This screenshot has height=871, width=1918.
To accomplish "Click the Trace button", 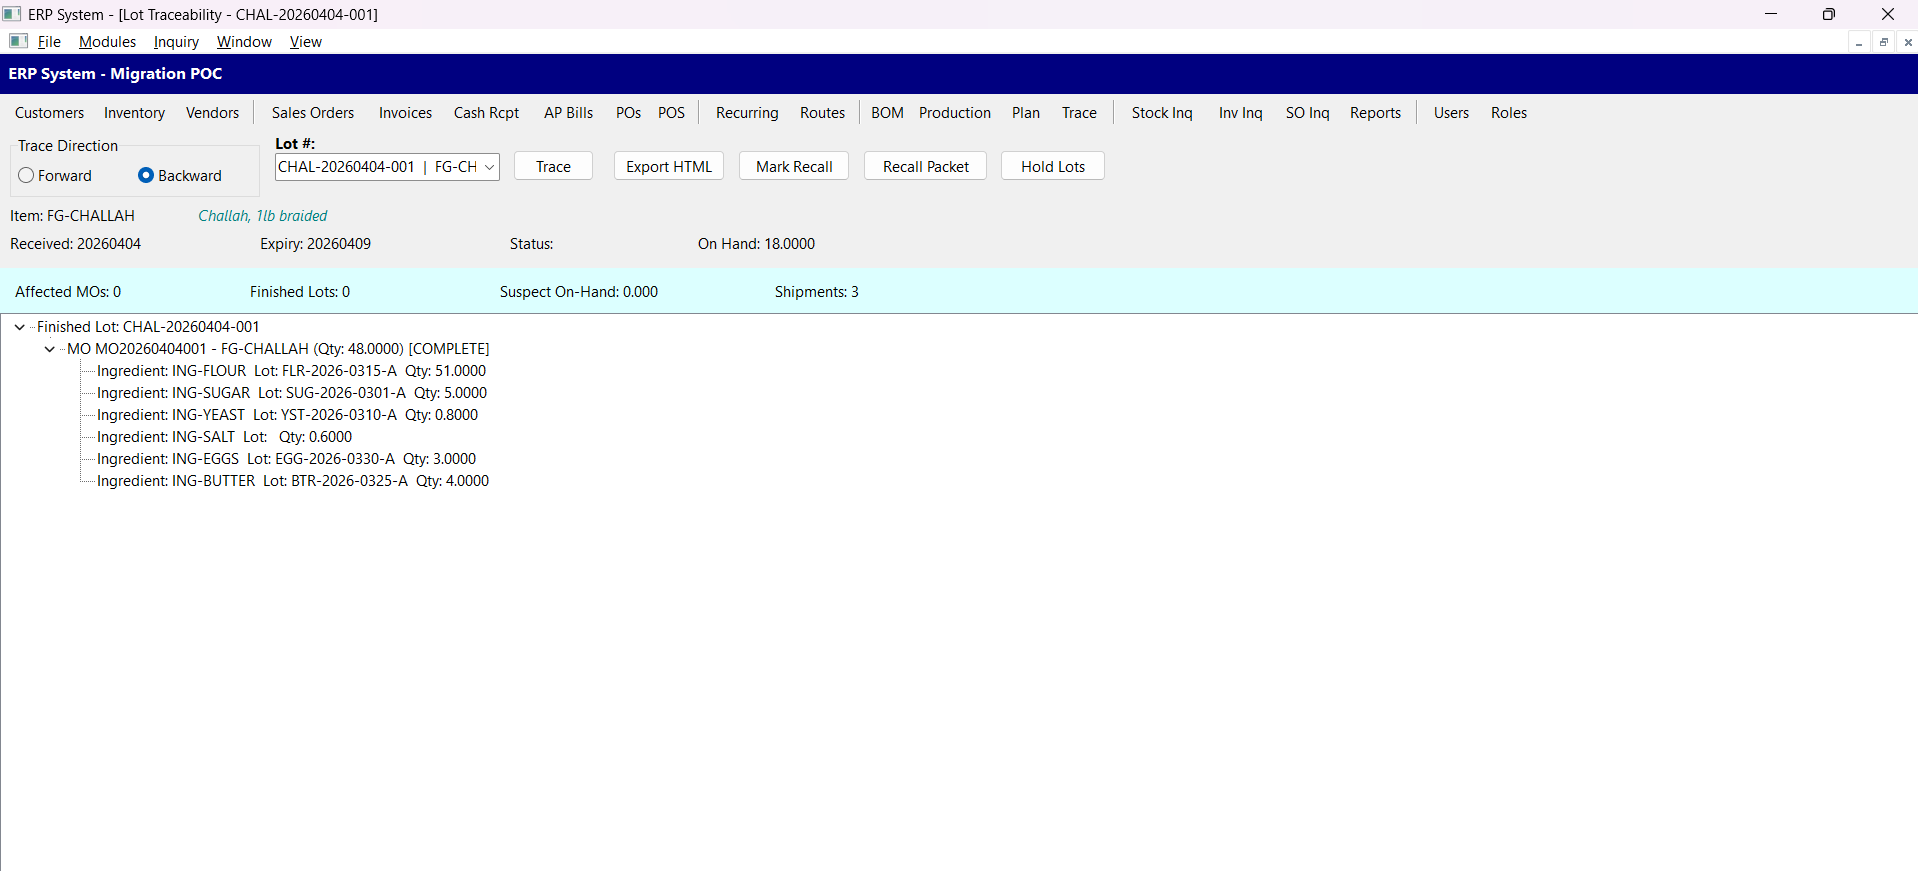I will [x=553, y=167].
